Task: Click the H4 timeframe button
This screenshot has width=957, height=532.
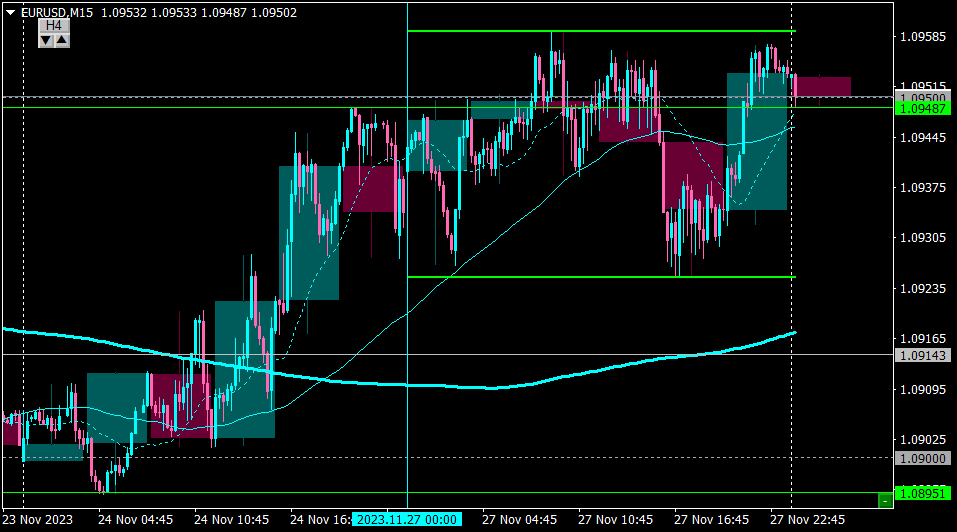Action: (54, 26)
